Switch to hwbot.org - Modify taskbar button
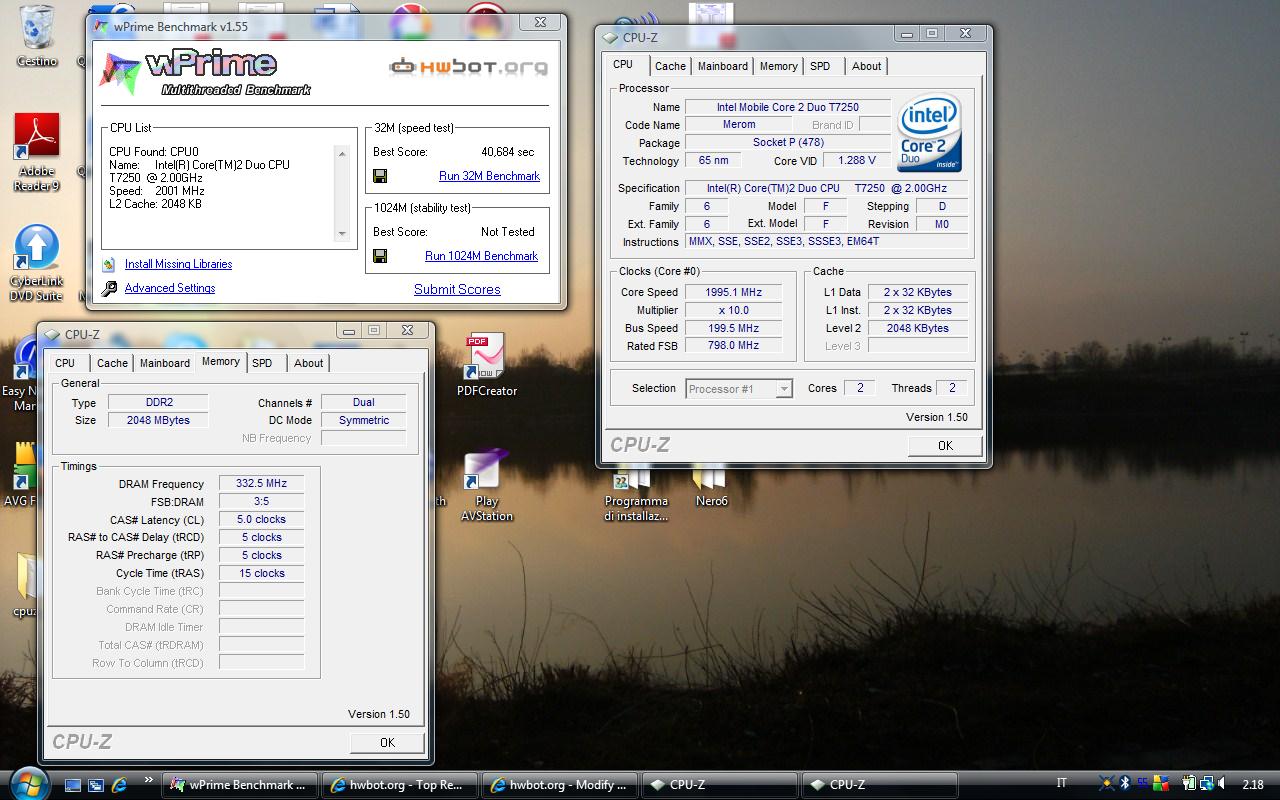 coord(560,785)
